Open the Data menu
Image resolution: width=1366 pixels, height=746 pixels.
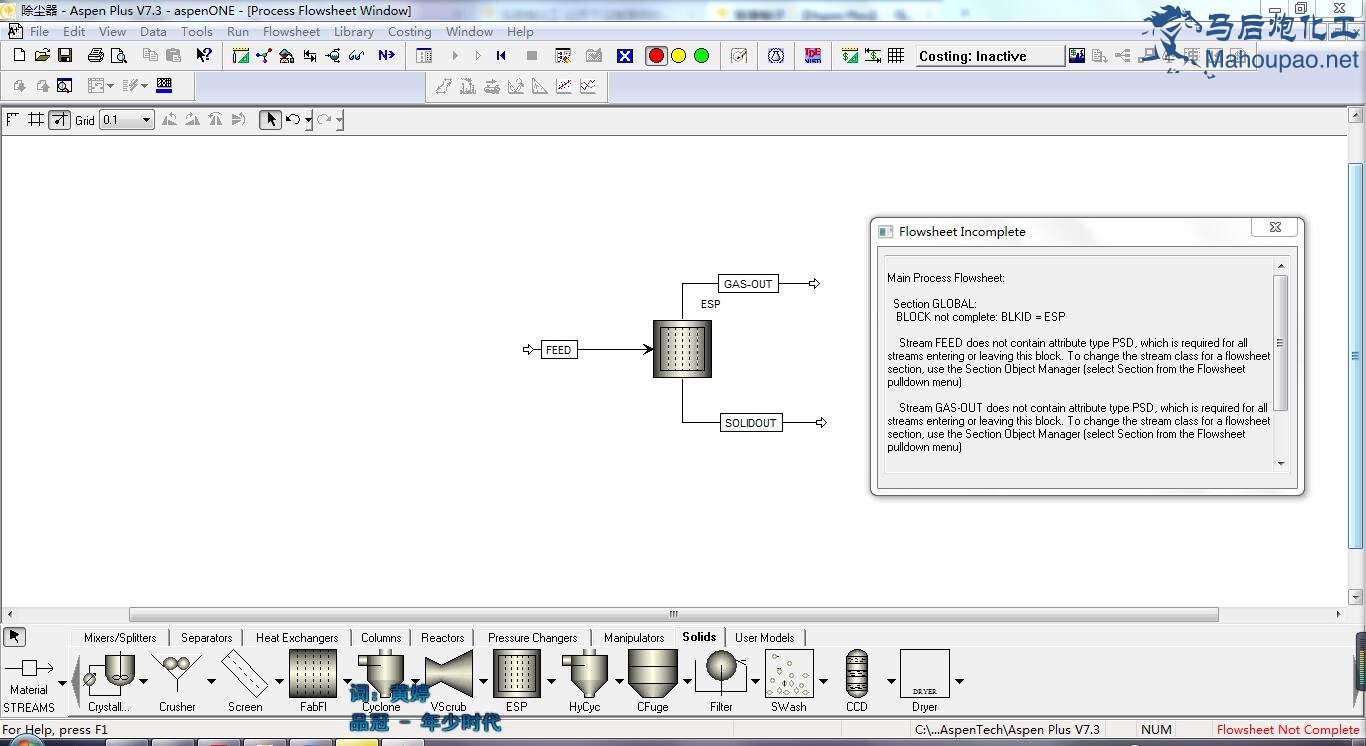coord(153,31)
